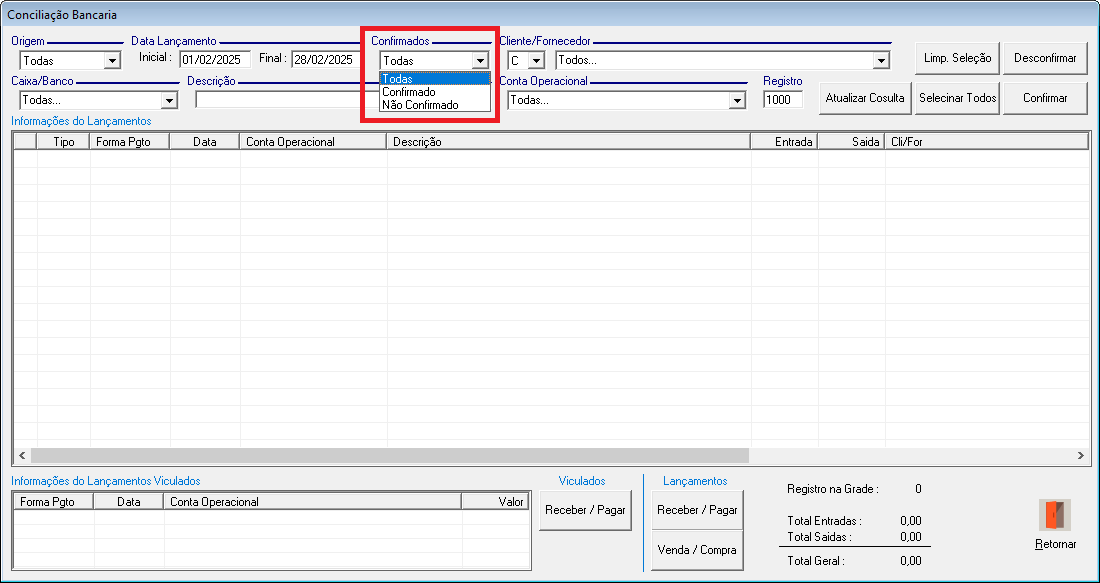Select 'Confirmado' from the open dropdown list

(409, 92)
